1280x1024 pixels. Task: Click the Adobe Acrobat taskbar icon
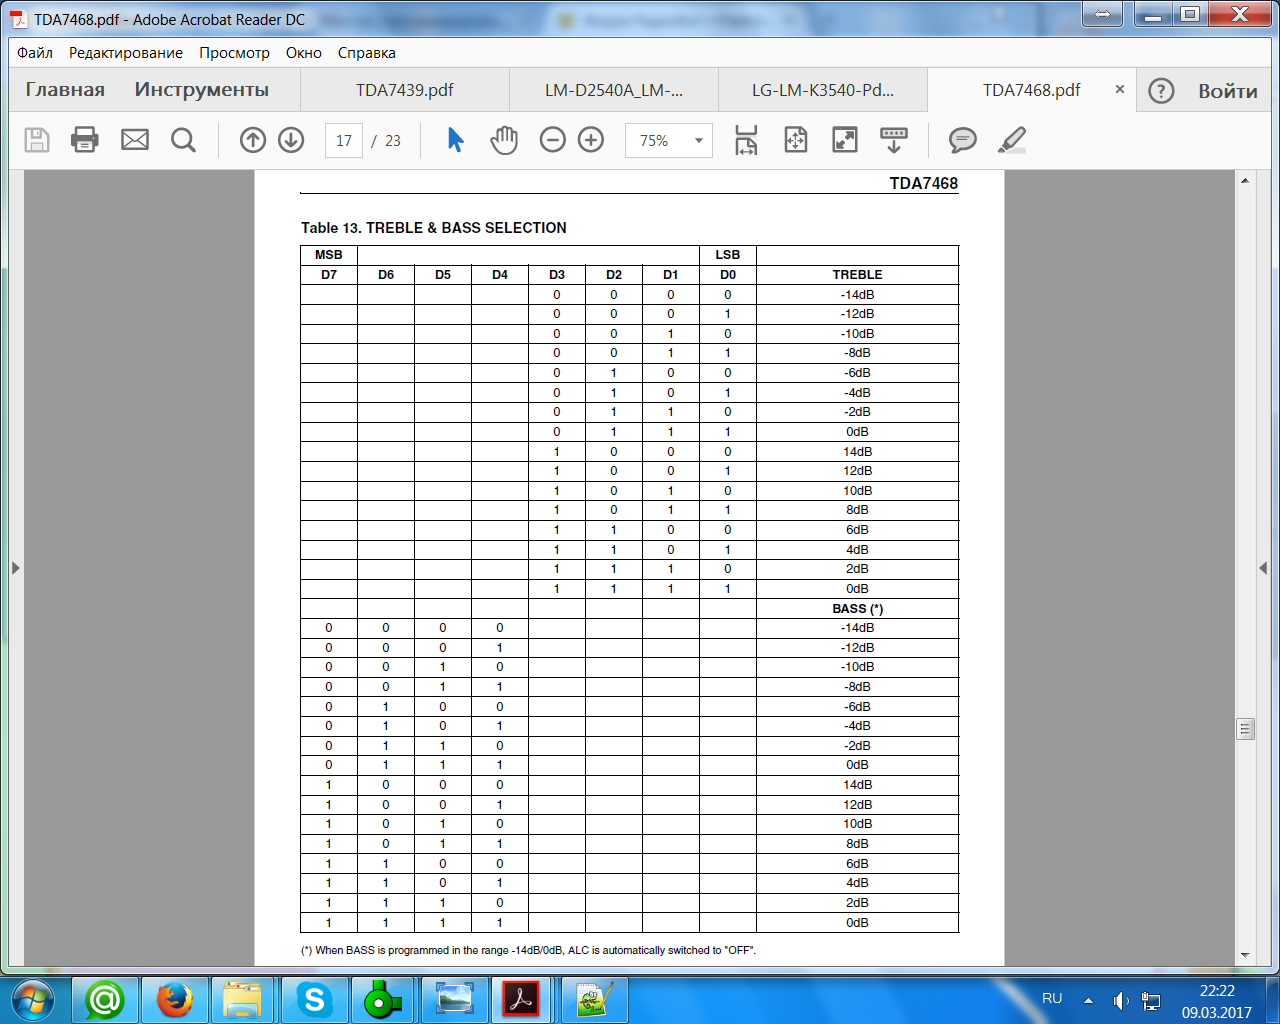pos(521,999)
